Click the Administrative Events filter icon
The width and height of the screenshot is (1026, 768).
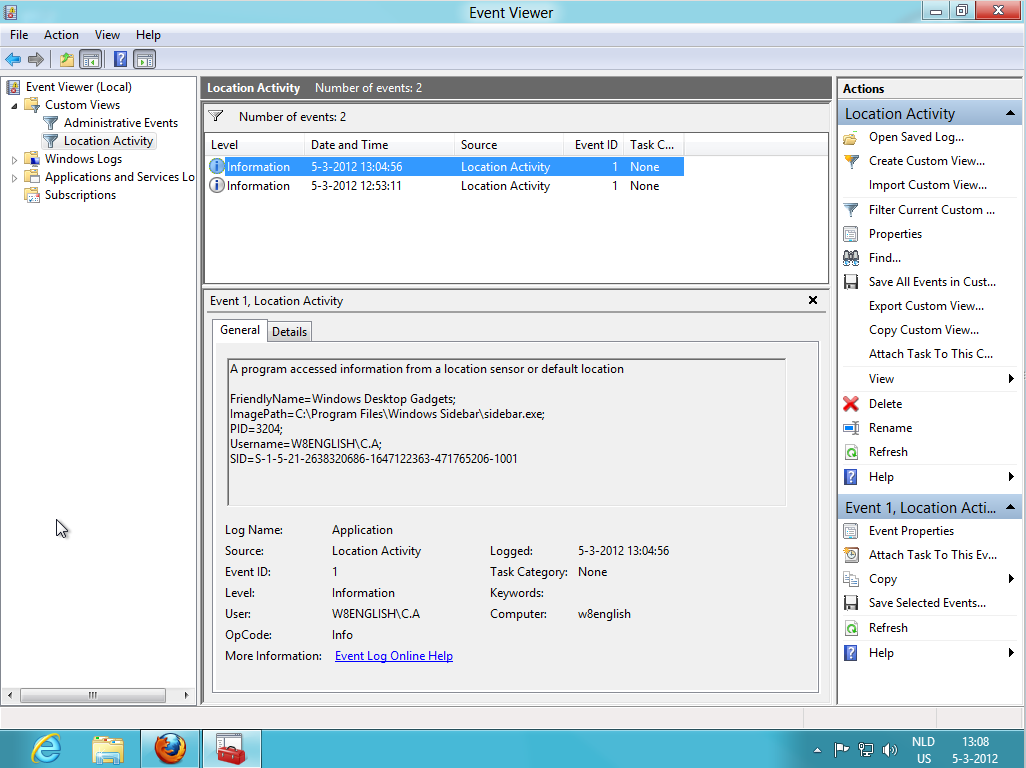(50, 123)
